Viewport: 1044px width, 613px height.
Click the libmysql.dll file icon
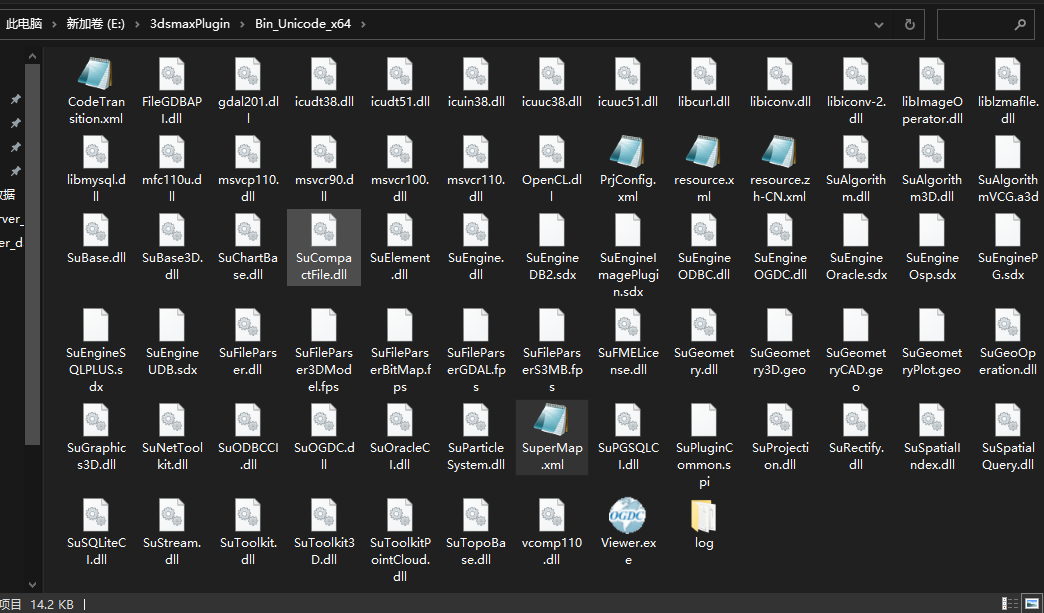coord(96,152)
